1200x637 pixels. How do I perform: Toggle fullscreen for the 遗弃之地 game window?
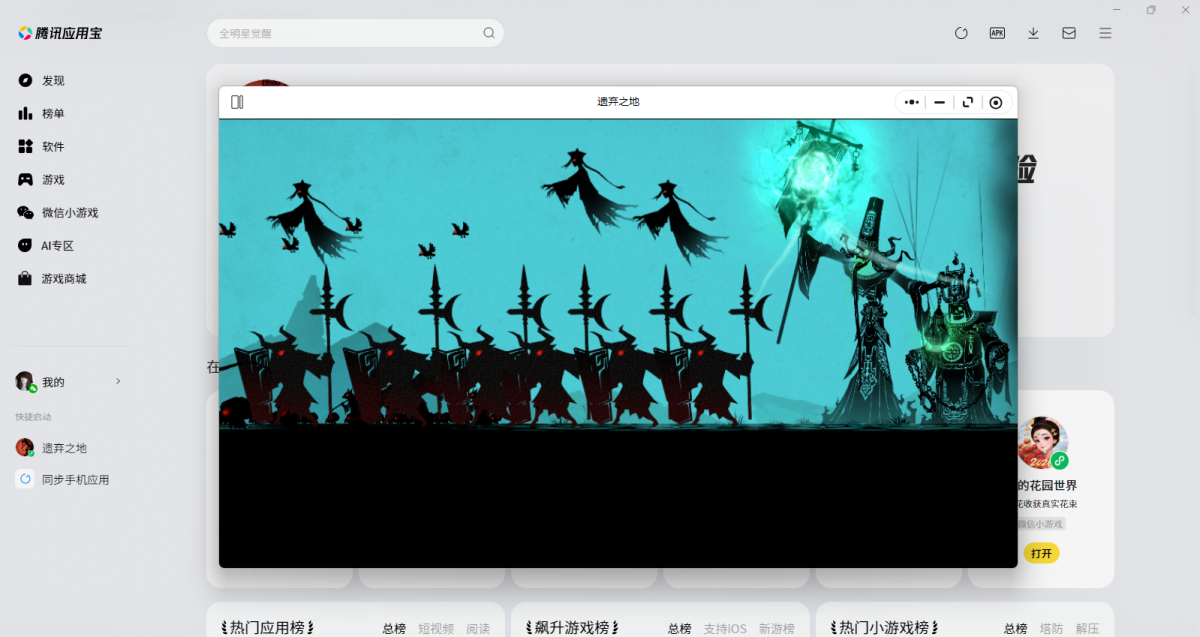[x=967, y=102]
